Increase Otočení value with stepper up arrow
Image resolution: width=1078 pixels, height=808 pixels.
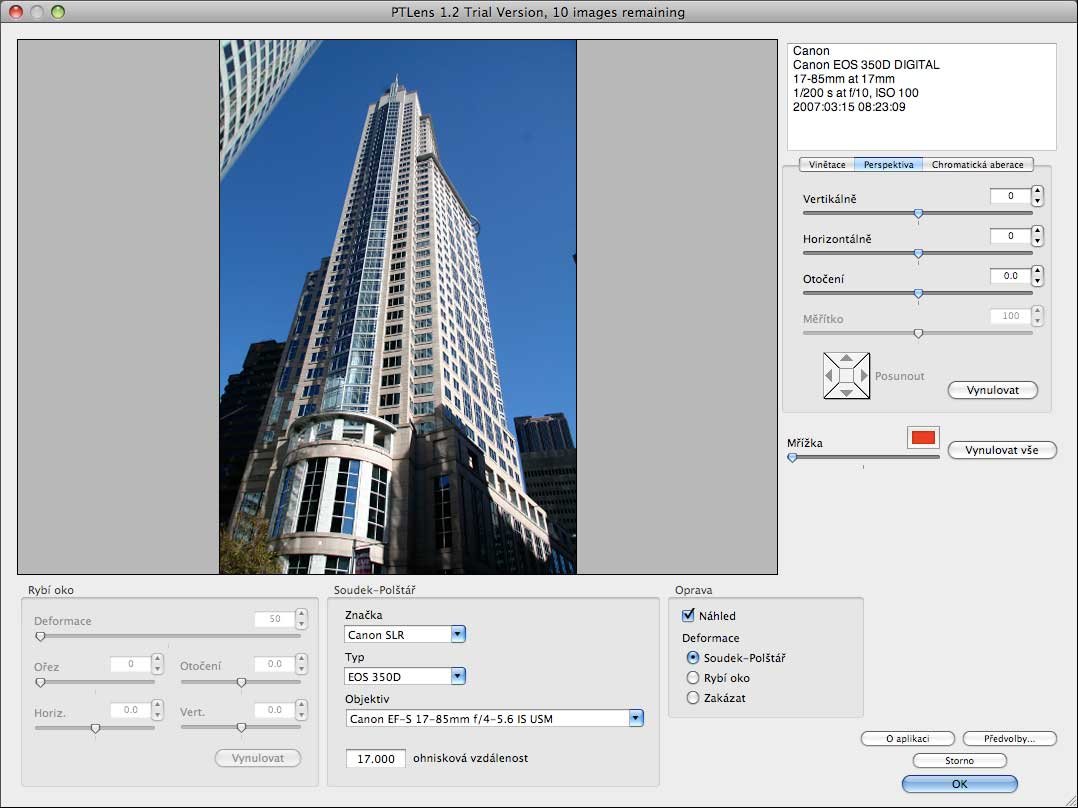coord(1037,271)
